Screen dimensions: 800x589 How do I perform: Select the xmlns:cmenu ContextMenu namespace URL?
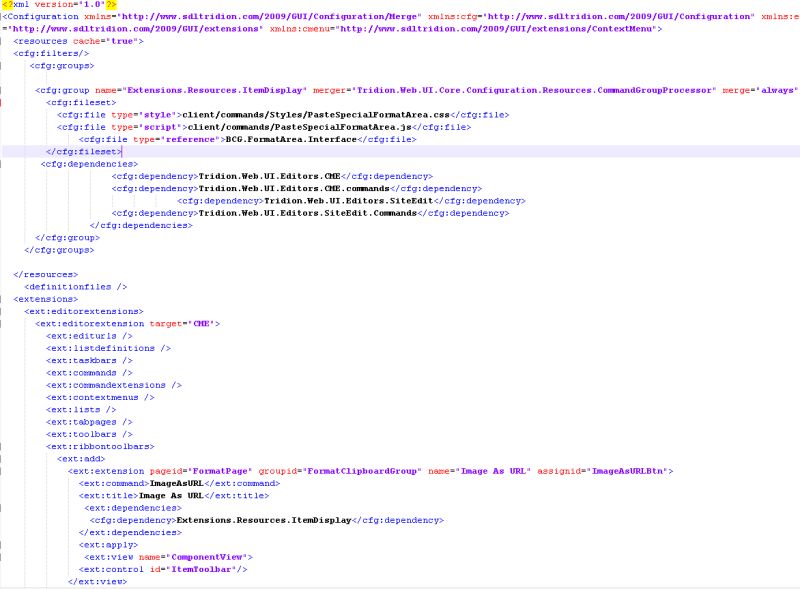[x=496, y=29]
